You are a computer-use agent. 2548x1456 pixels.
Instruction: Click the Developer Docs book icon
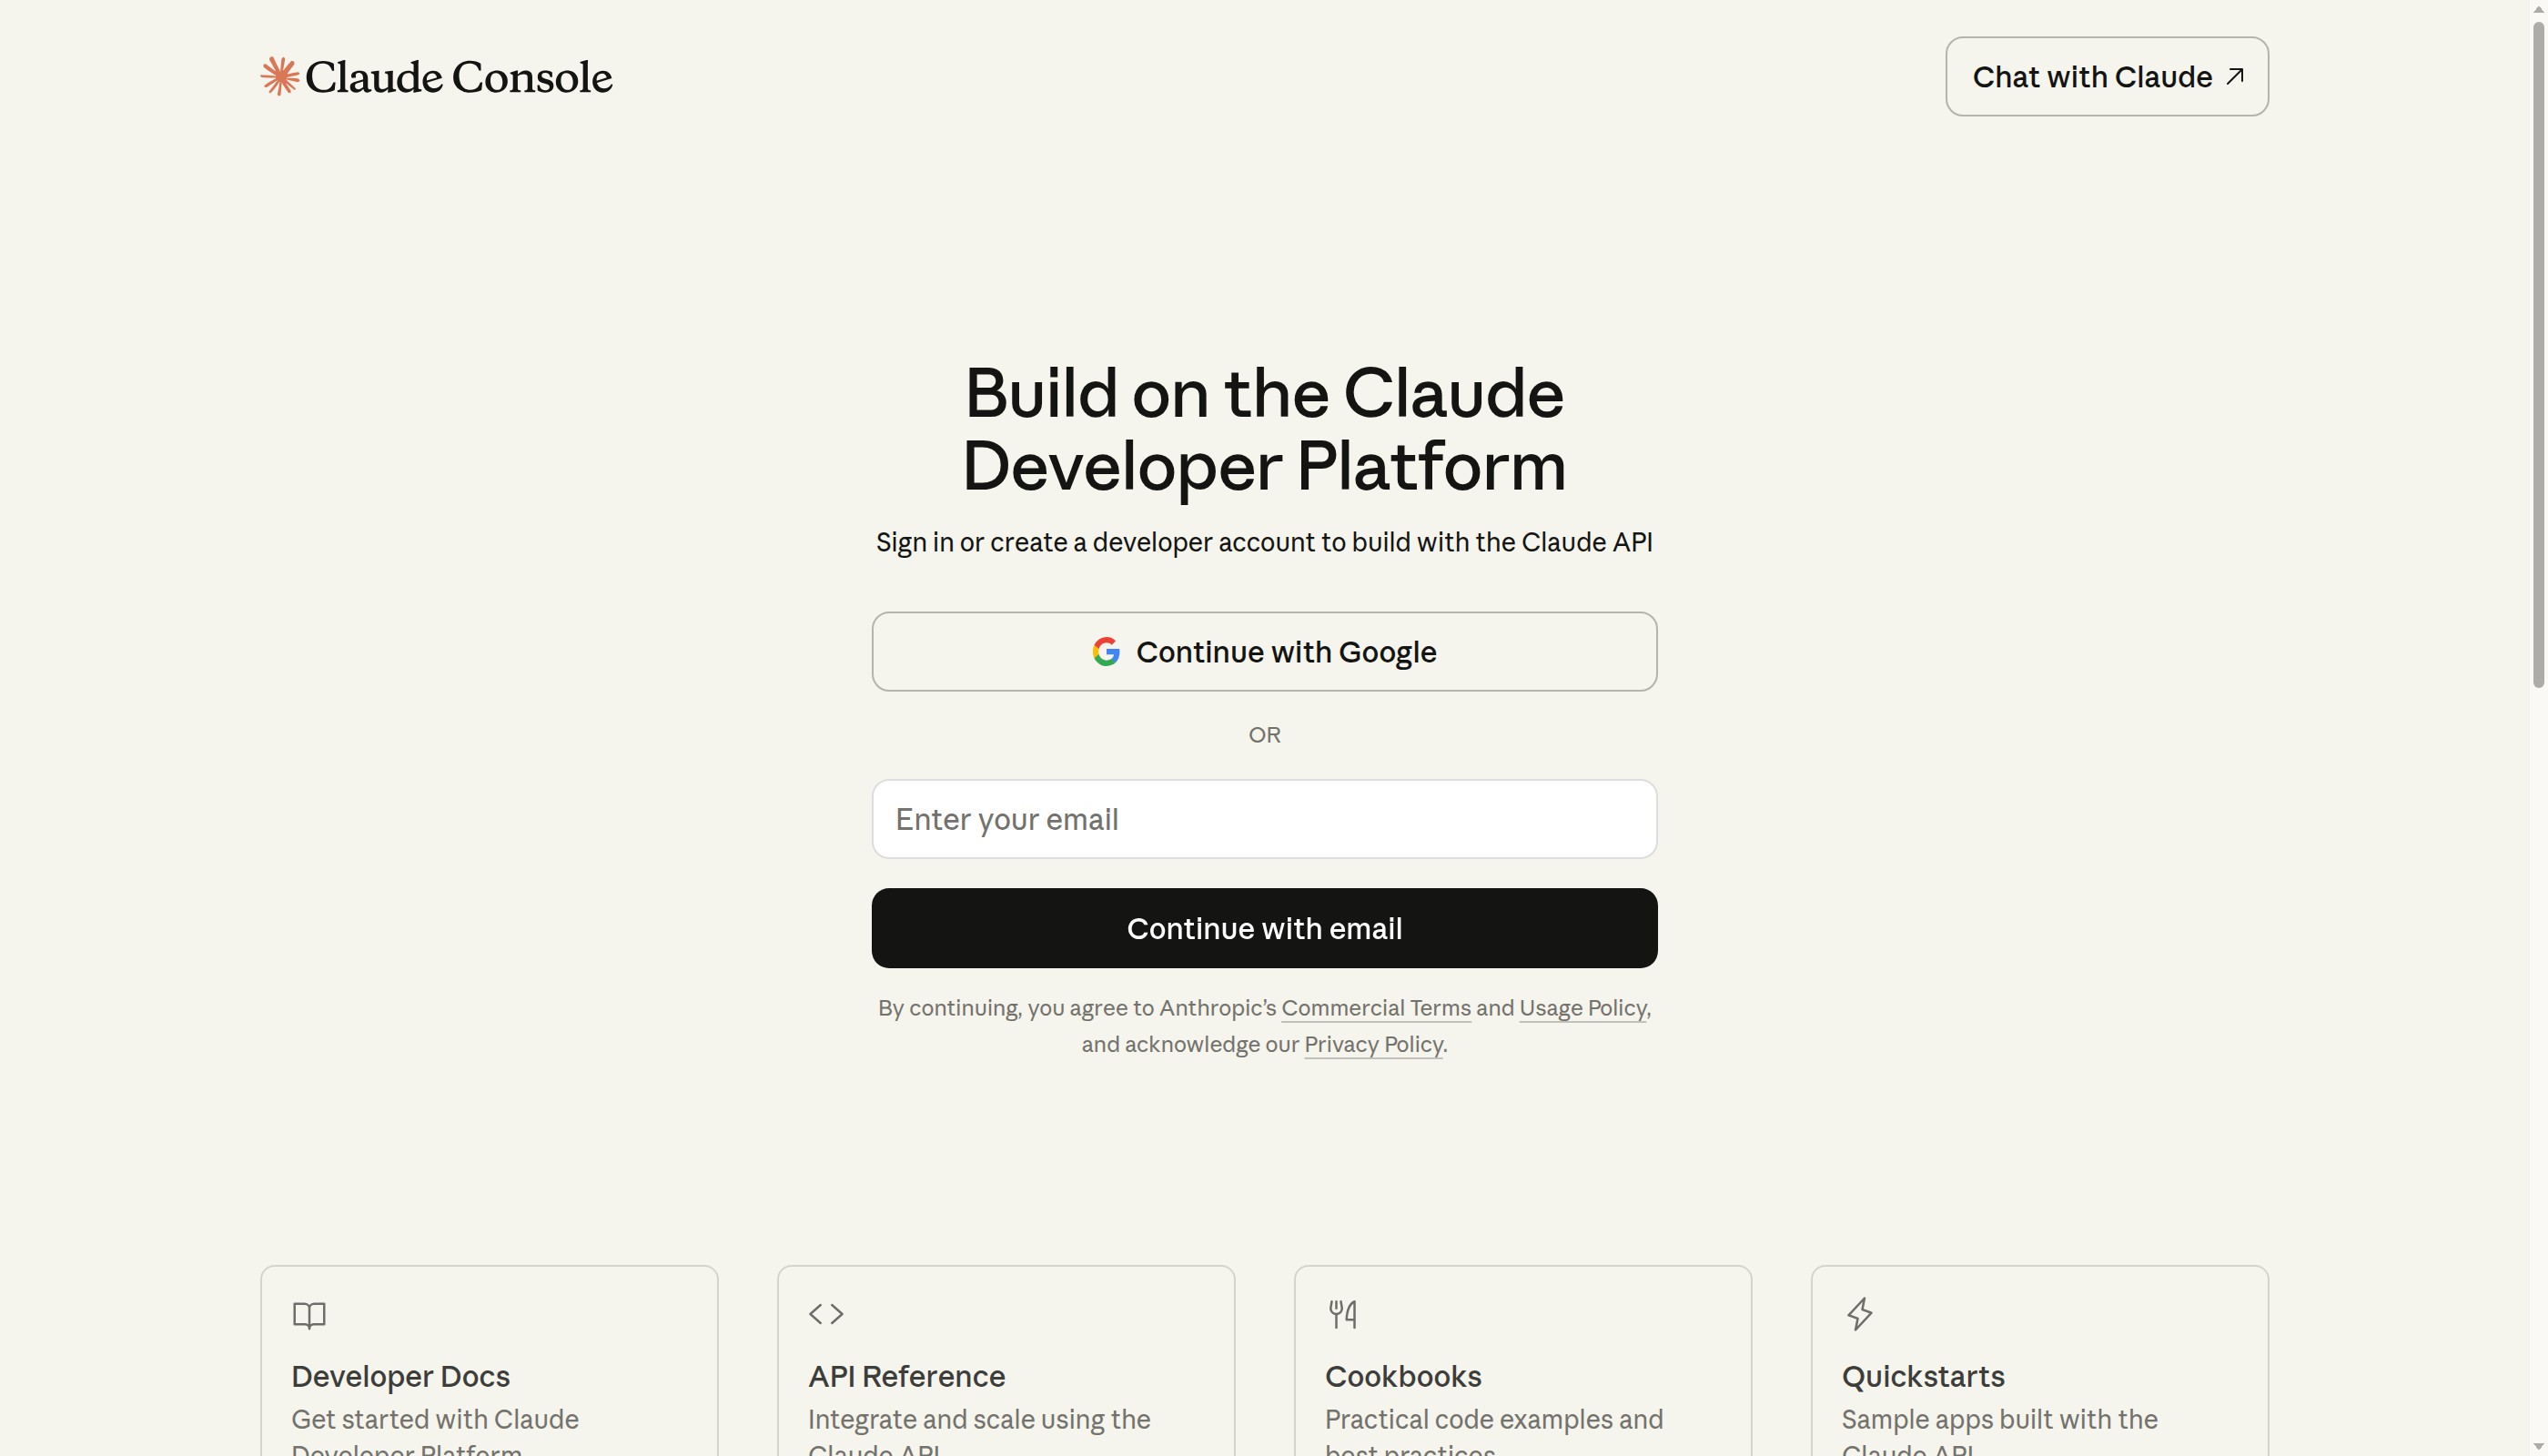point(309,1314)
